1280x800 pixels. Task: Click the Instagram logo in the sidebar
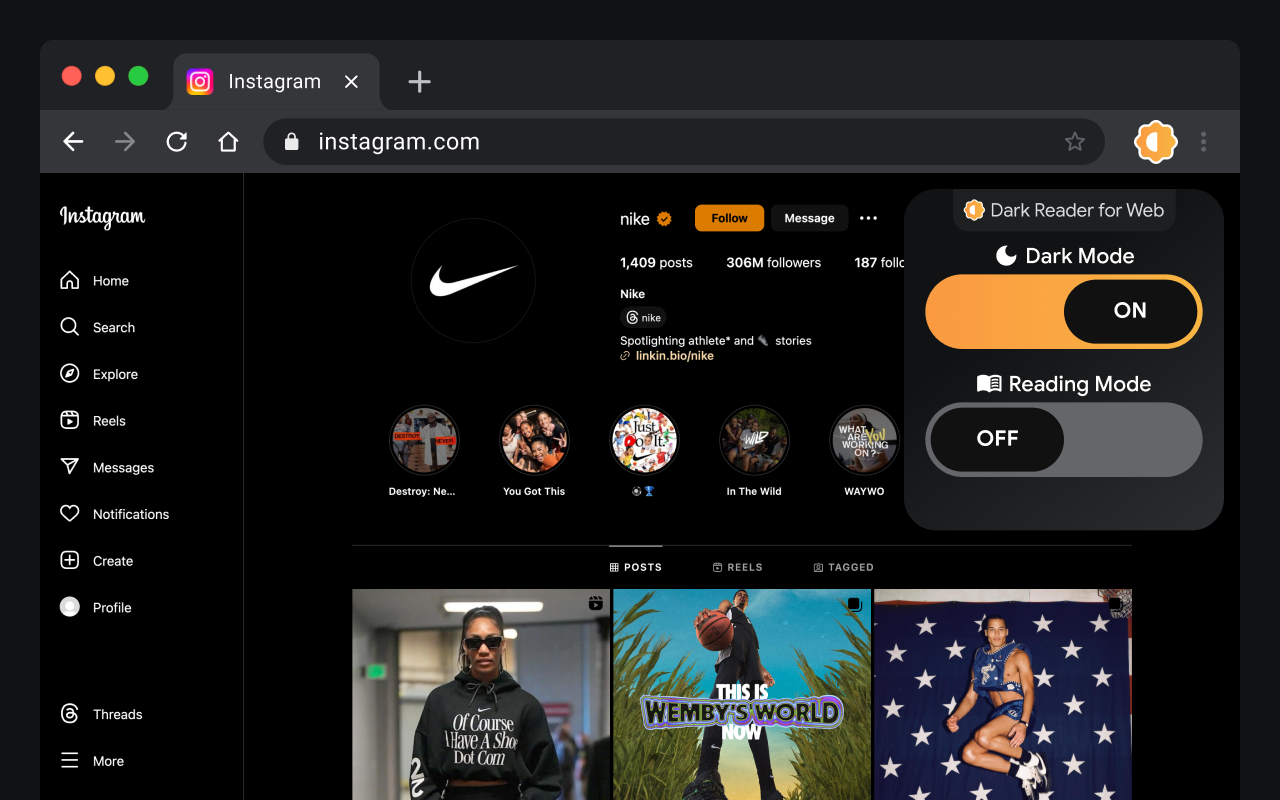click(x=102, y=217)
